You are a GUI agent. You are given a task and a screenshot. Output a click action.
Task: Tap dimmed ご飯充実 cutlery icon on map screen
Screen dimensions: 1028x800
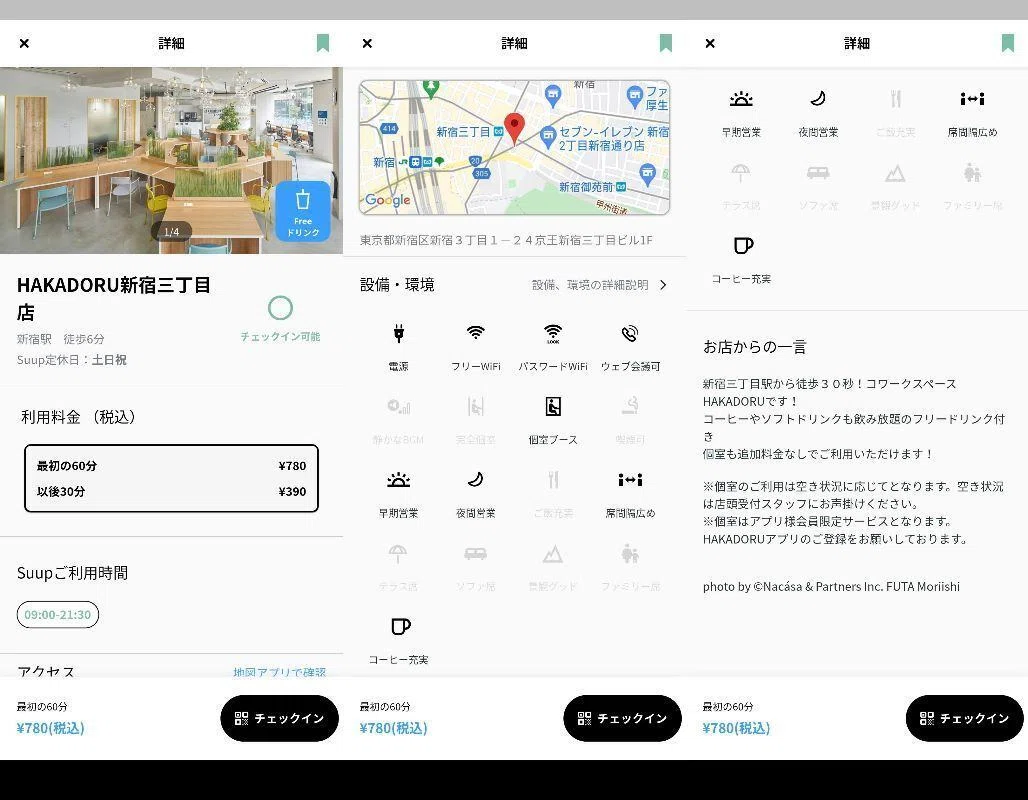(x=553, y=480)
